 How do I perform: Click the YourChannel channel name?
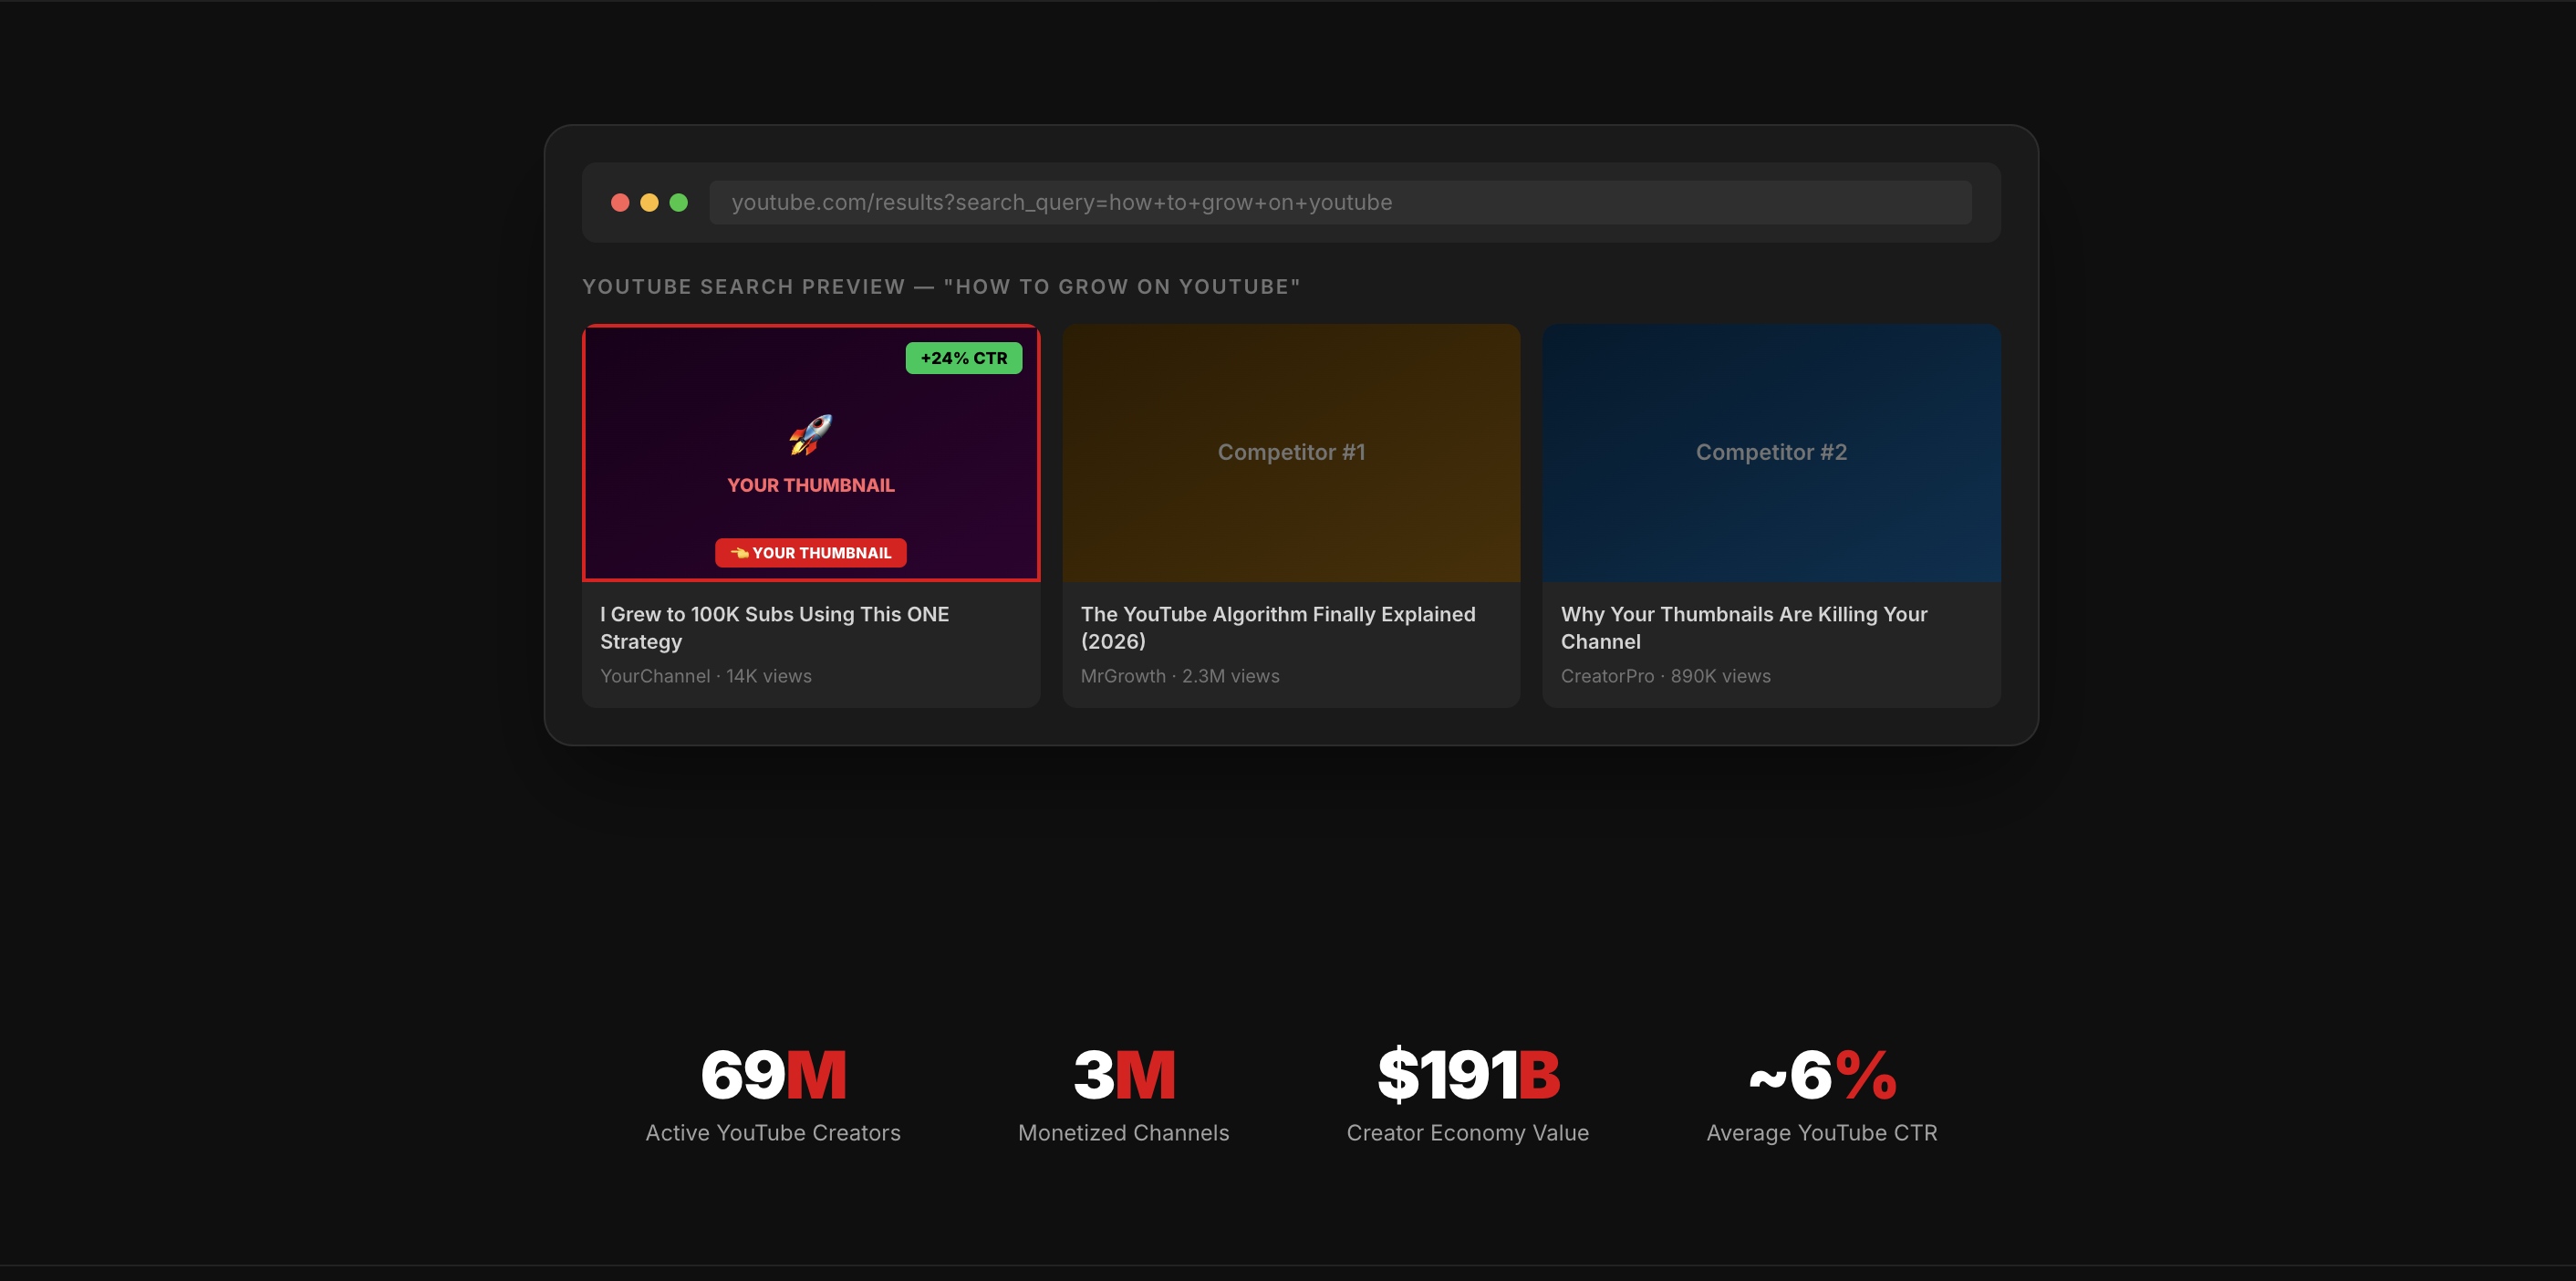tap(655, 676)
